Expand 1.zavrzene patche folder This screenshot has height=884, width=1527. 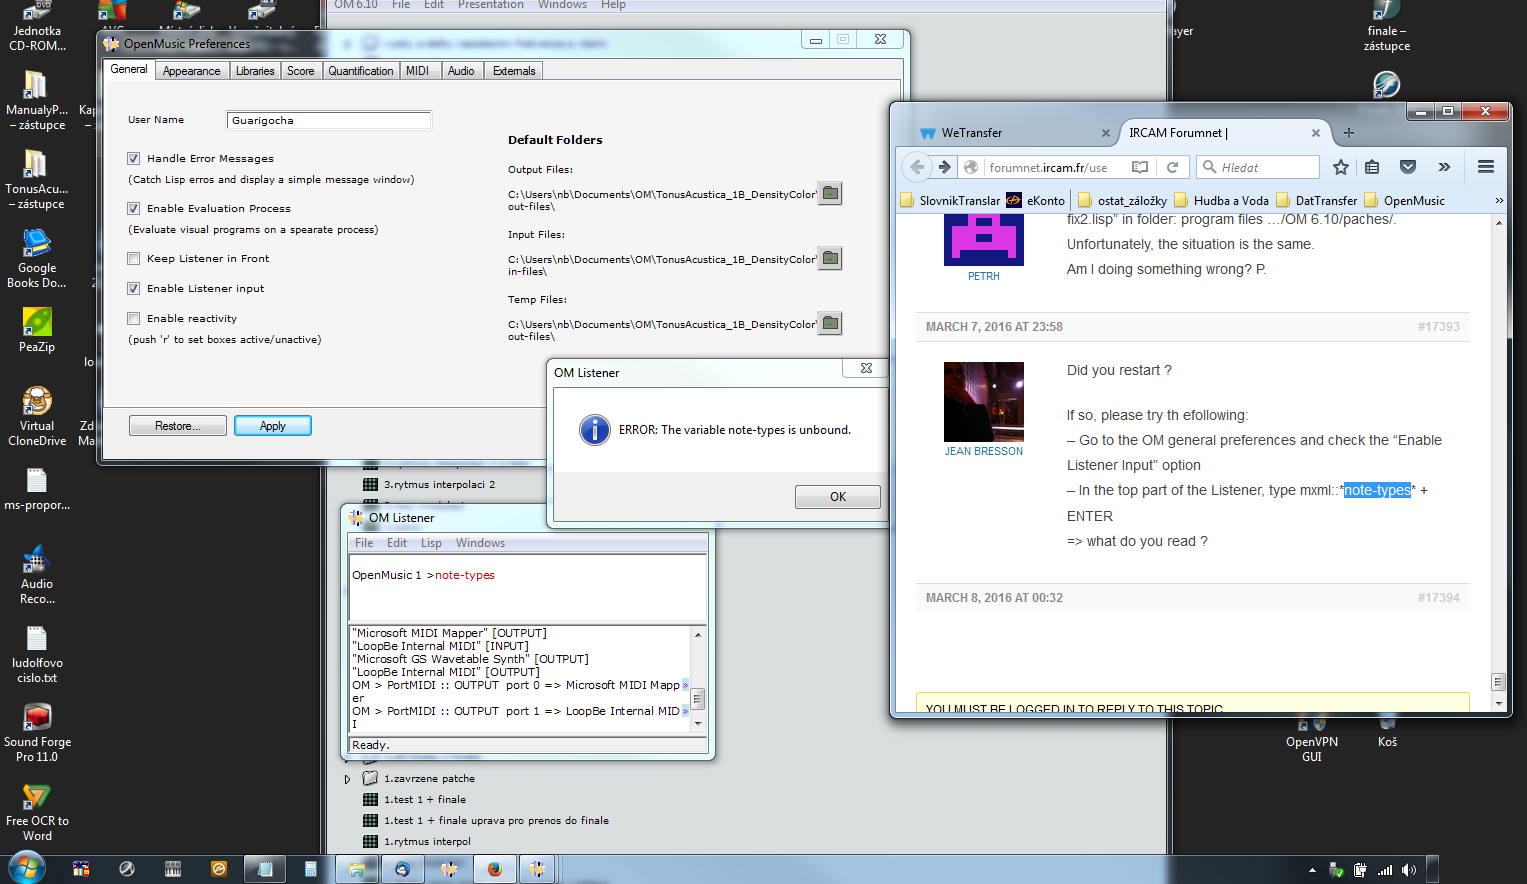click(348, 778)
